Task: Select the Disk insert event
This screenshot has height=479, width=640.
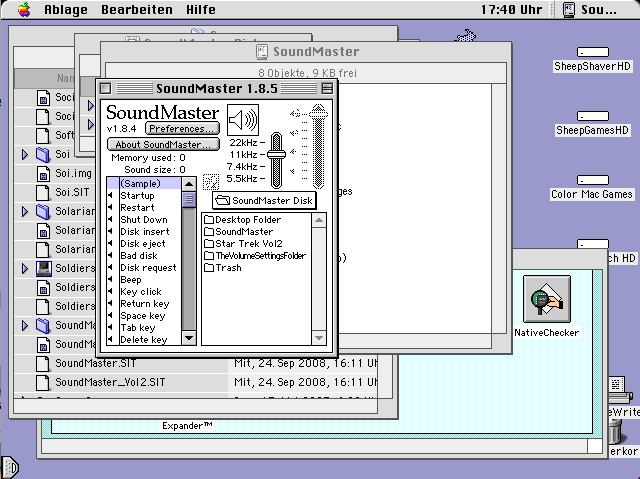Action: (143, 231)
